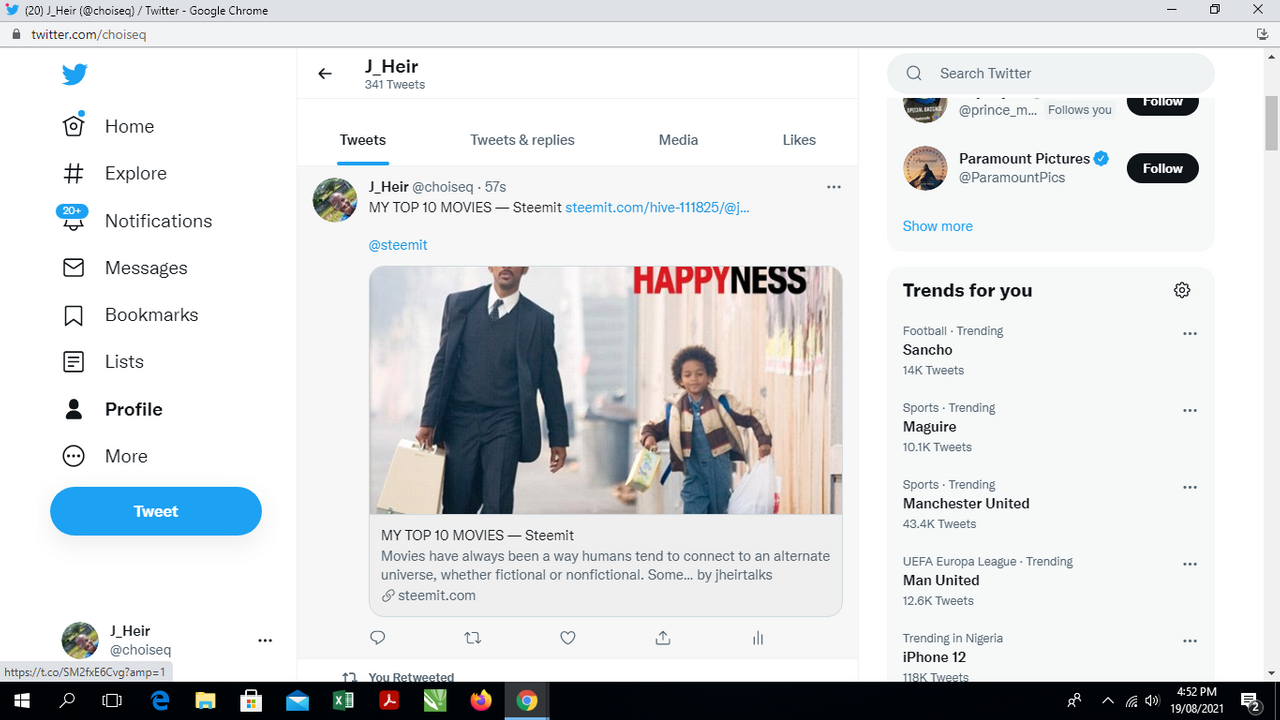Open Excel from the taskbar
The width and height of the screenshot is (1280, 720).
tap(343, 701)
